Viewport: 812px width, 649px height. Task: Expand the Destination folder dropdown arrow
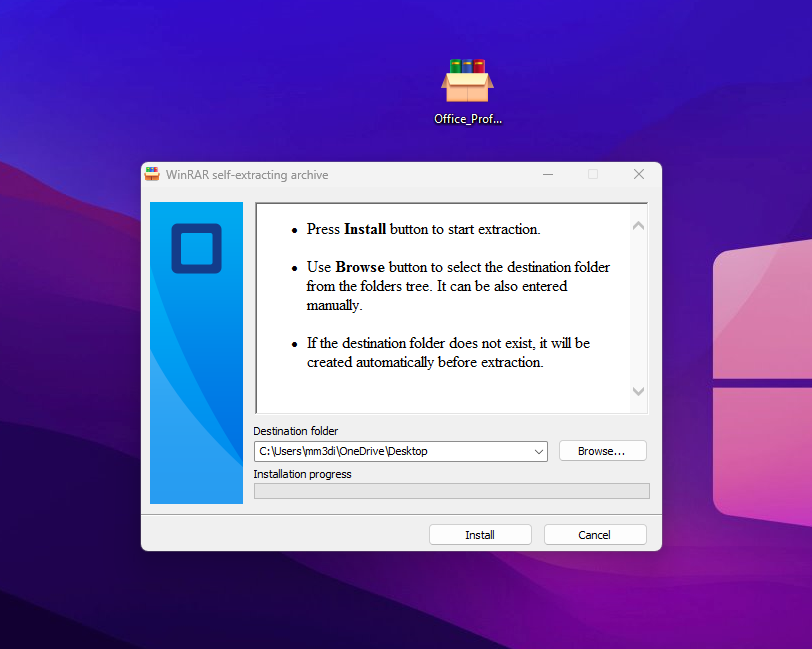pyautogui.click(x=539, y=452)
